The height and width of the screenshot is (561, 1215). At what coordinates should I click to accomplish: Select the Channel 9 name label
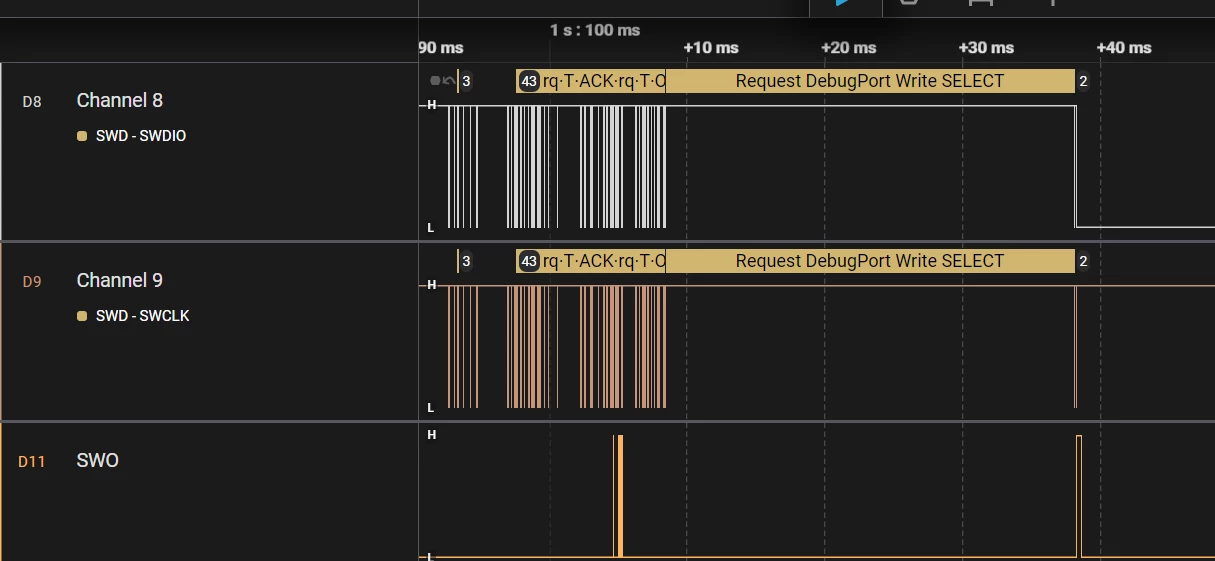point(119,280)
